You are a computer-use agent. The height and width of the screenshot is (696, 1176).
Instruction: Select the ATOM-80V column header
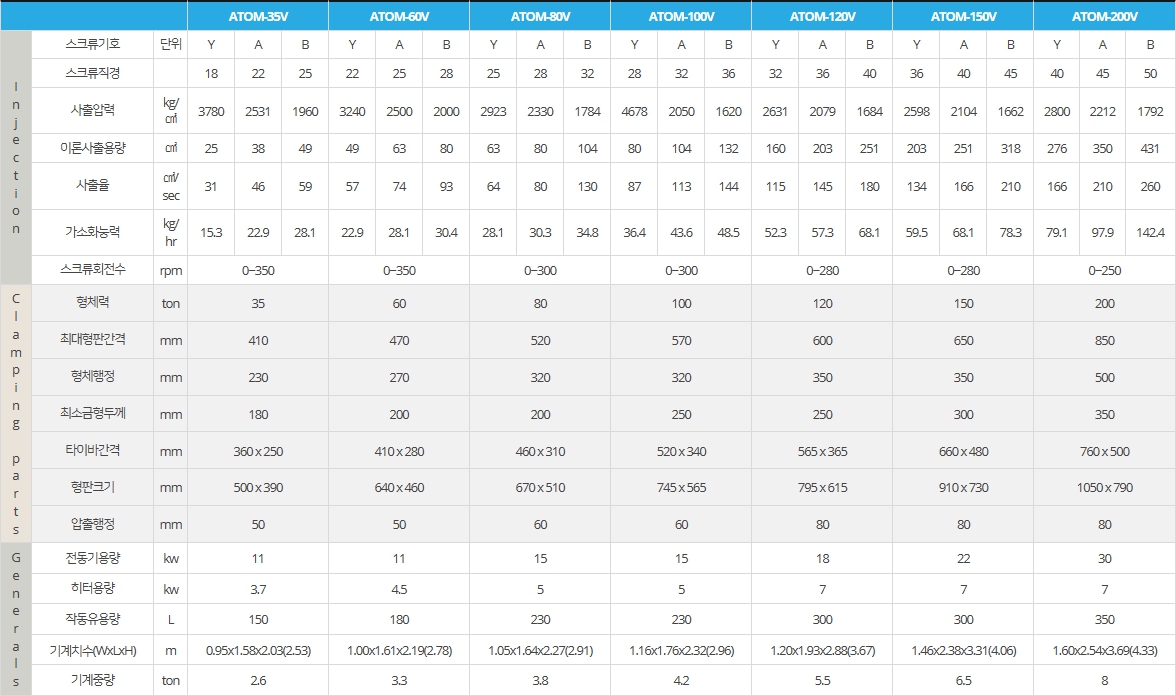point(540,16)
